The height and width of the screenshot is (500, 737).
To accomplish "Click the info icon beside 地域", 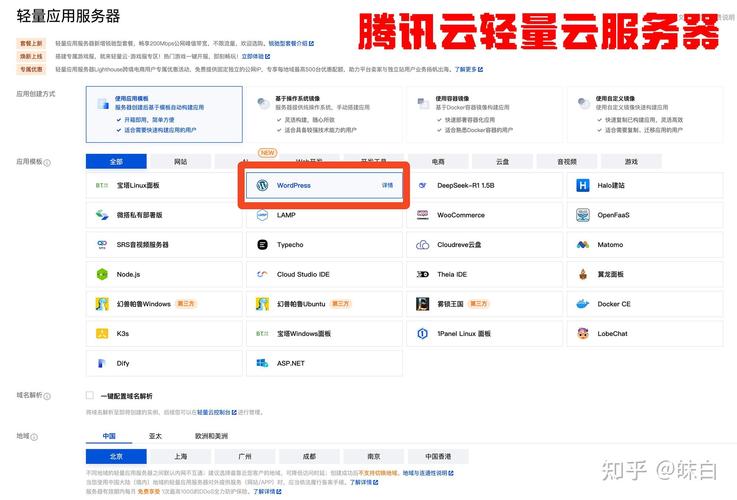I will tap(34, 437).
